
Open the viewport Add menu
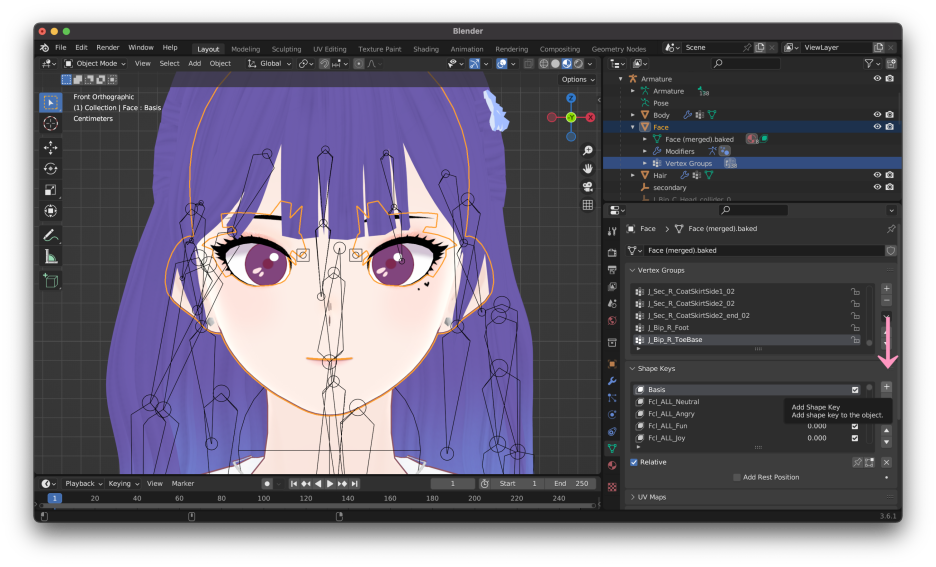point(195,63)
